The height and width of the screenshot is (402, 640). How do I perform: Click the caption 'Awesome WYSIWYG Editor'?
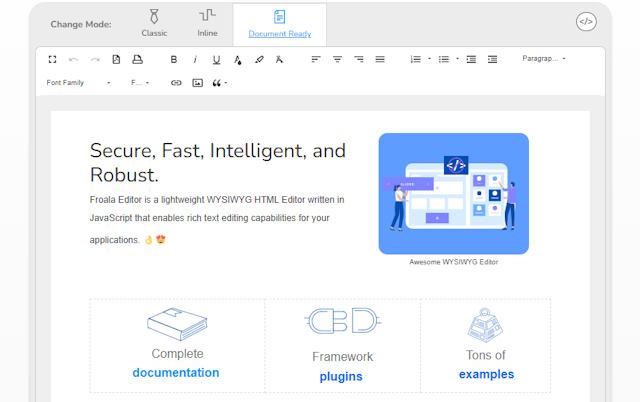point(453,262)
